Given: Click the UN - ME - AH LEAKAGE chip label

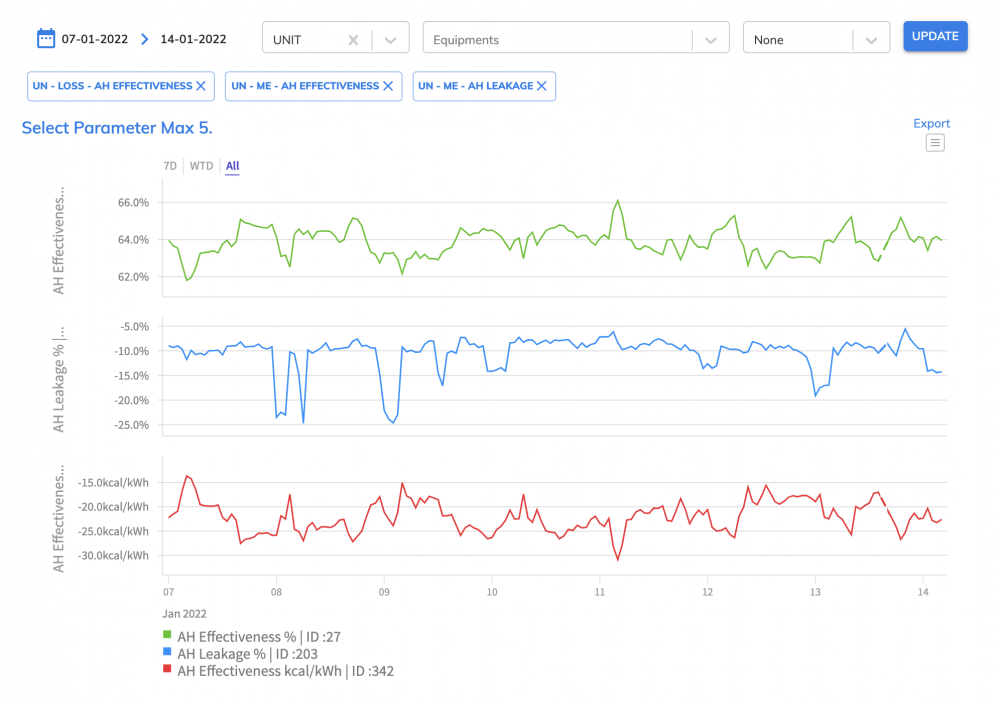Looking at the screenshot, I should click(476, 86).
